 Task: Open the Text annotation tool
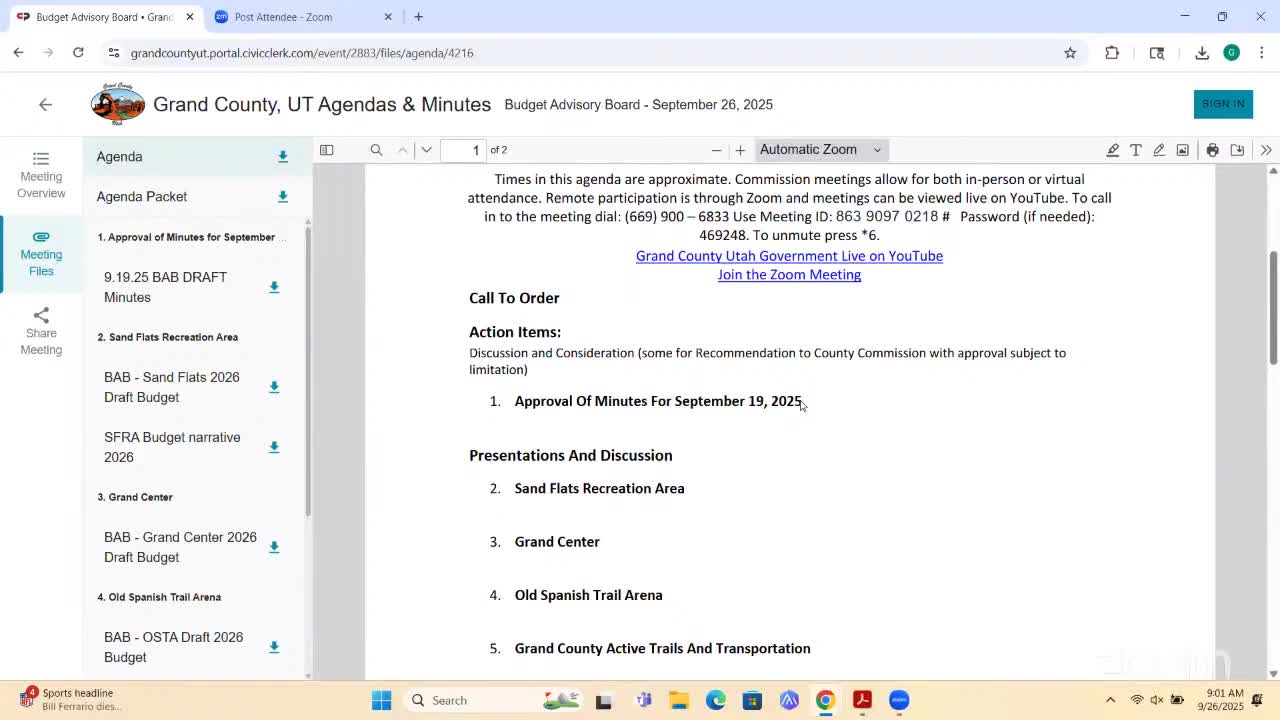pos(1136,149)
